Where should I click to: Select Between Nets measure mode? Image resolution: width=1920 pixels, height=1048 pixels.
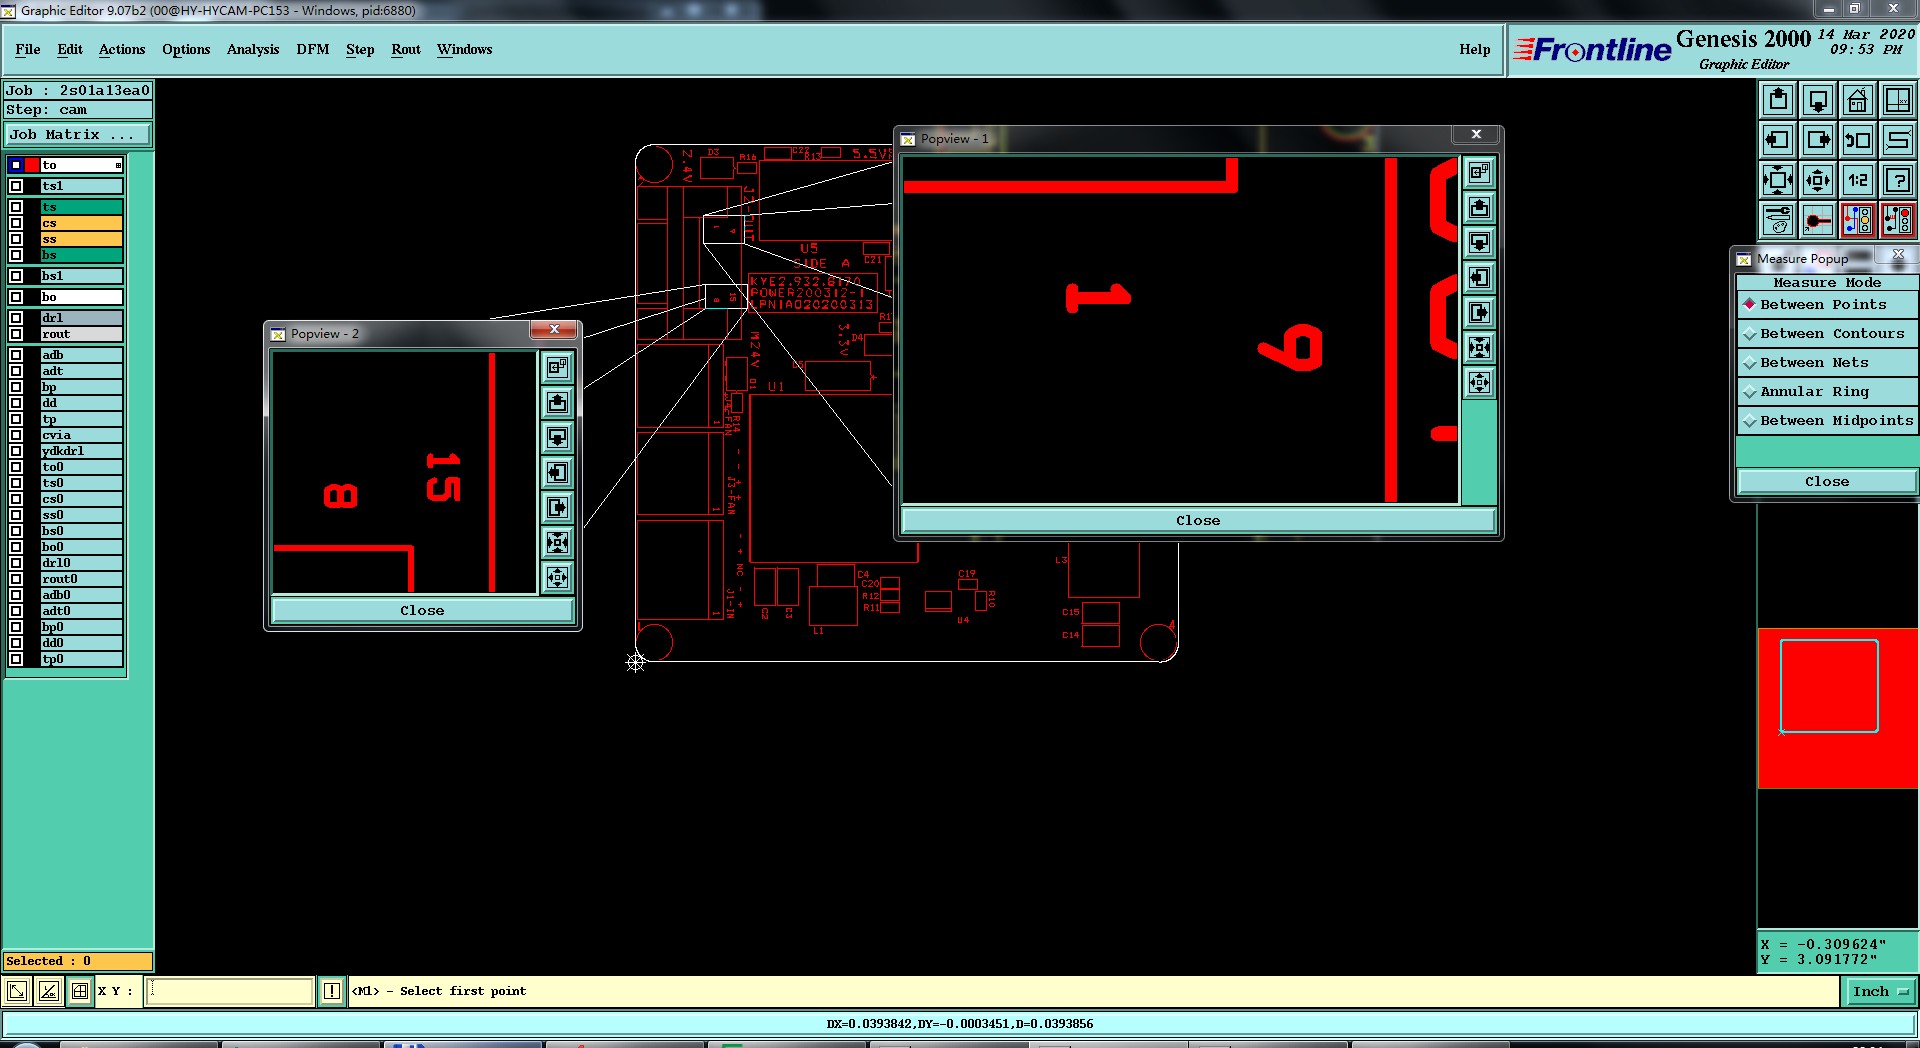(x=1826, y=363)
